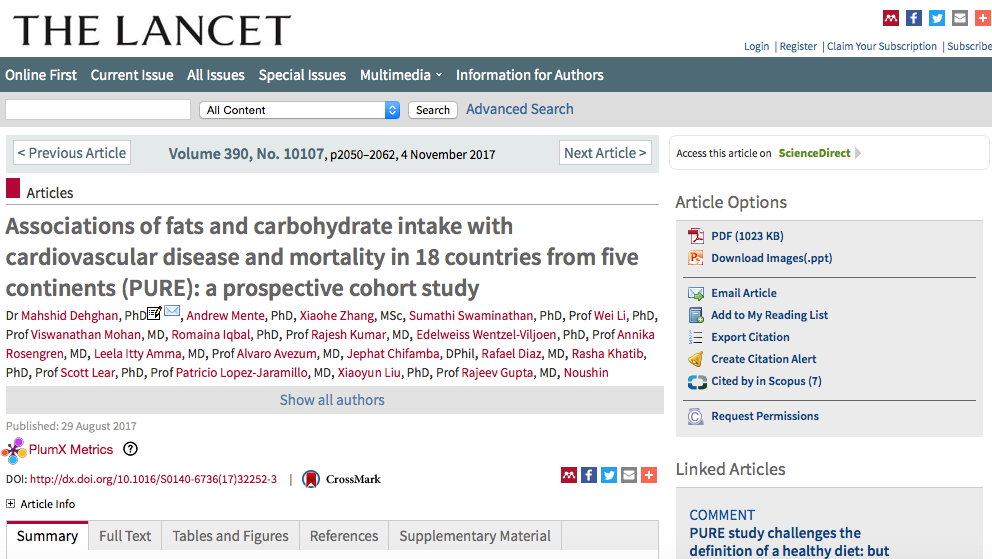Open the article DOI link
Image resolution: width=992 pixels, height=559 pixels.
[153, 479]
